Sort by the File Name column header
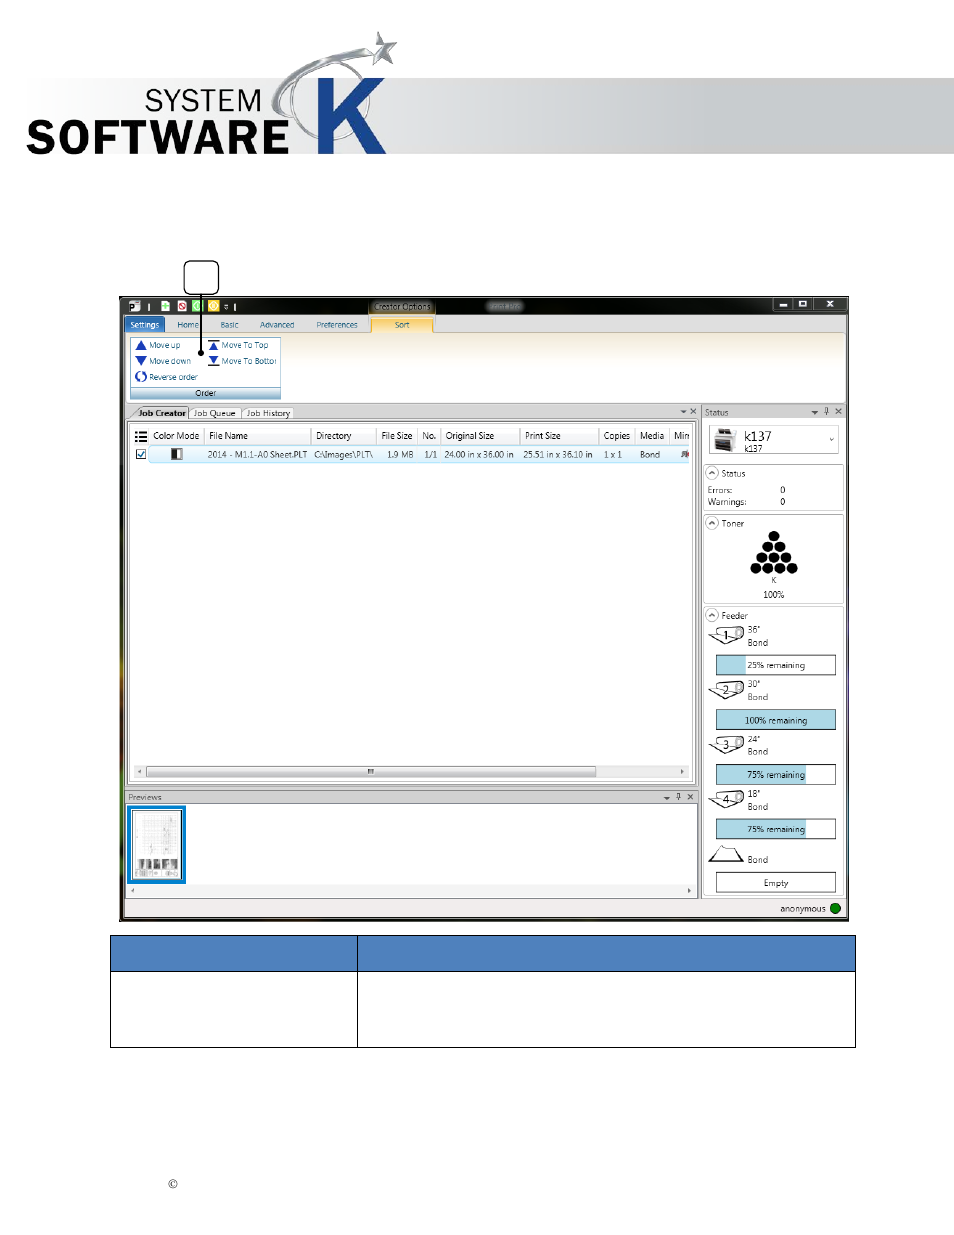Screen dimensions: 954x1235 (x=258, y=436)
